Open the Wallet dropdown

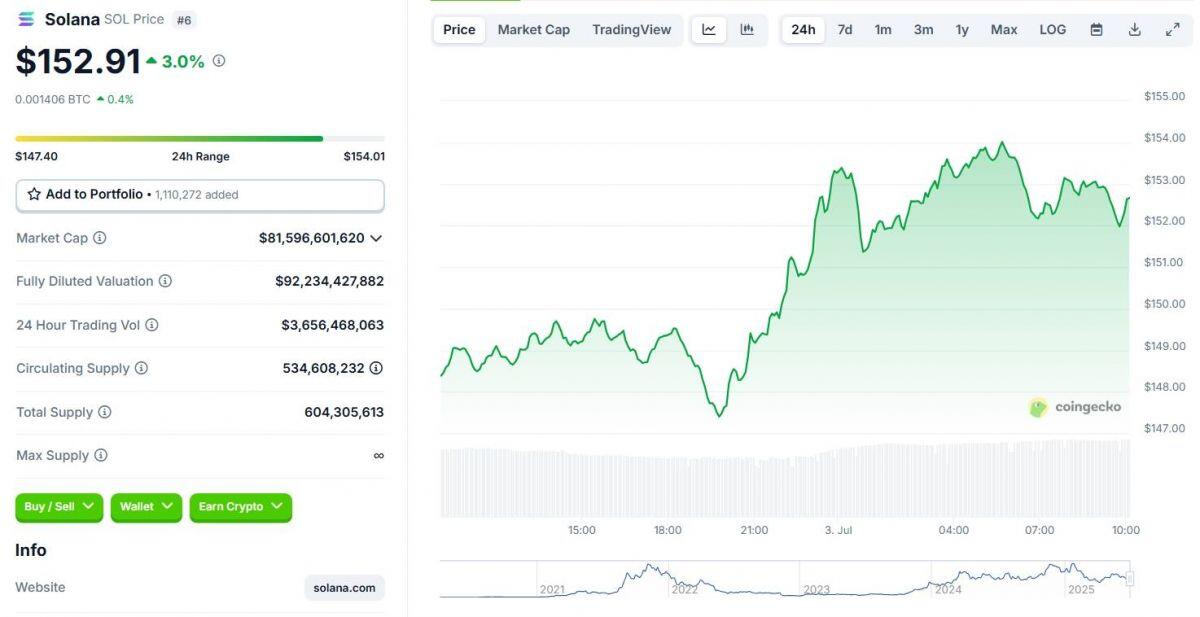click(x=145, y=507)
